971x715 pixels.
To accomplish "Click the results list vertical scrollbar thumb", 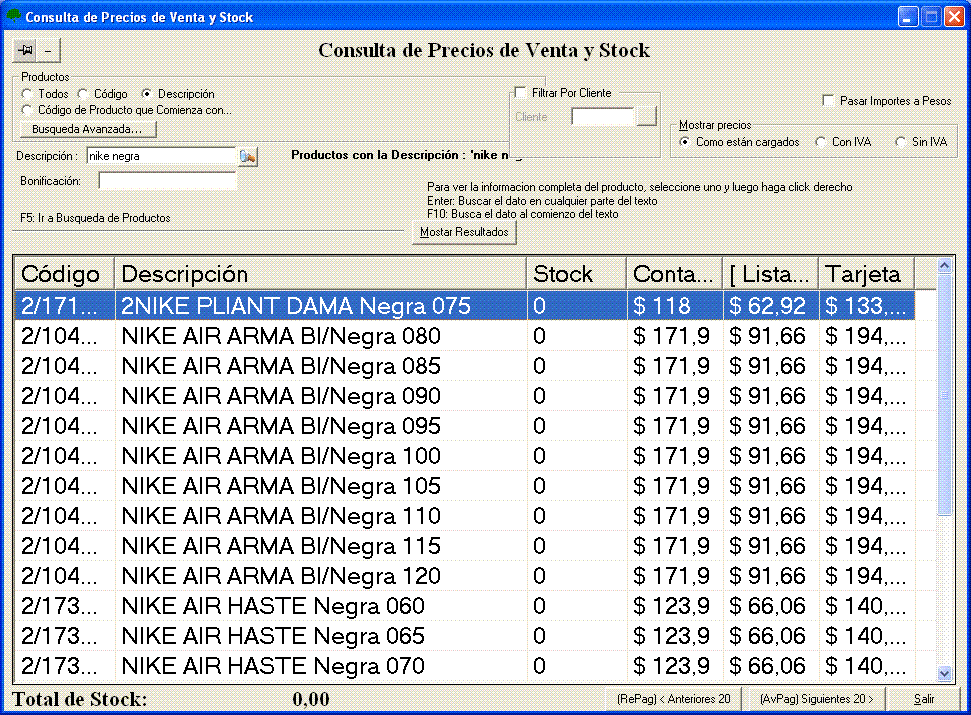I will (x=944, y=394).
